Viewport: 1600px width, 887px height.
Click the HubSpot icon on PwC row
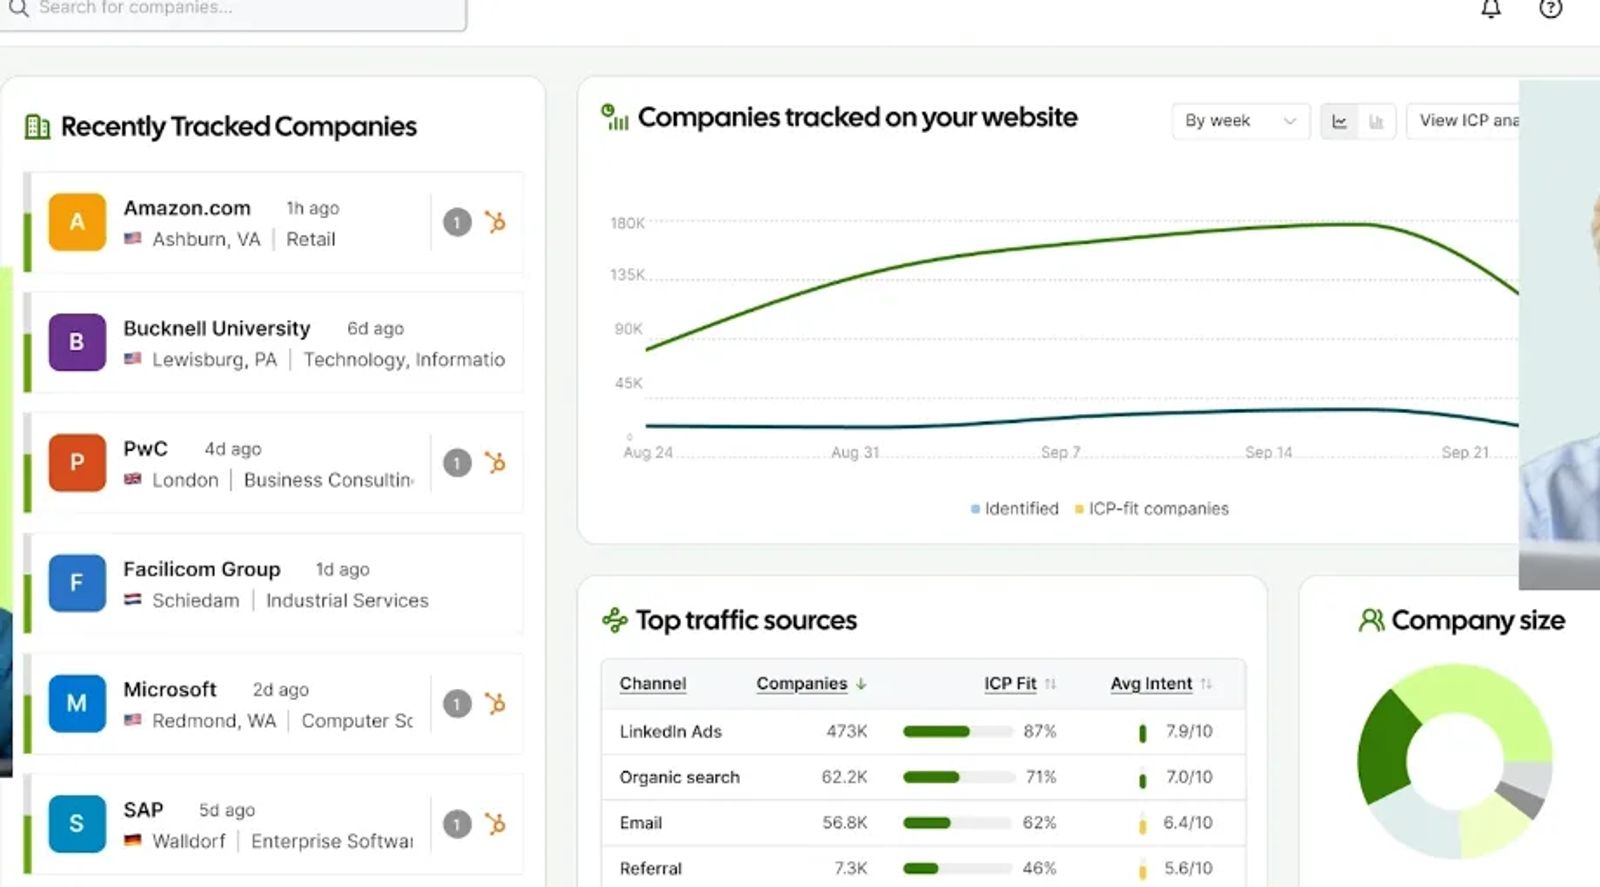point(495,462)
